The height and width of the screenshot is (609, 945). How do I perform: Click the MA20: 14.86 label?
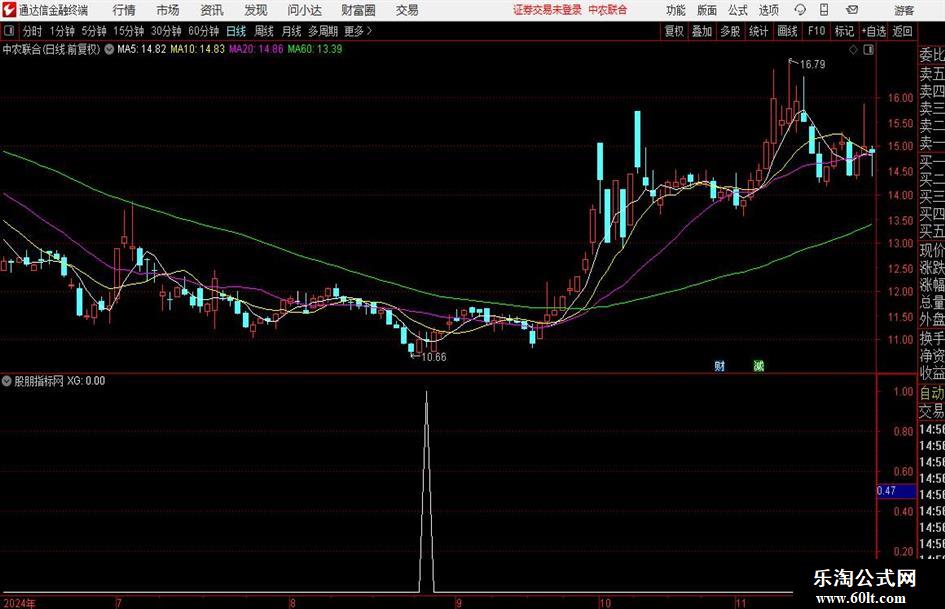click(x=256, y=49)
